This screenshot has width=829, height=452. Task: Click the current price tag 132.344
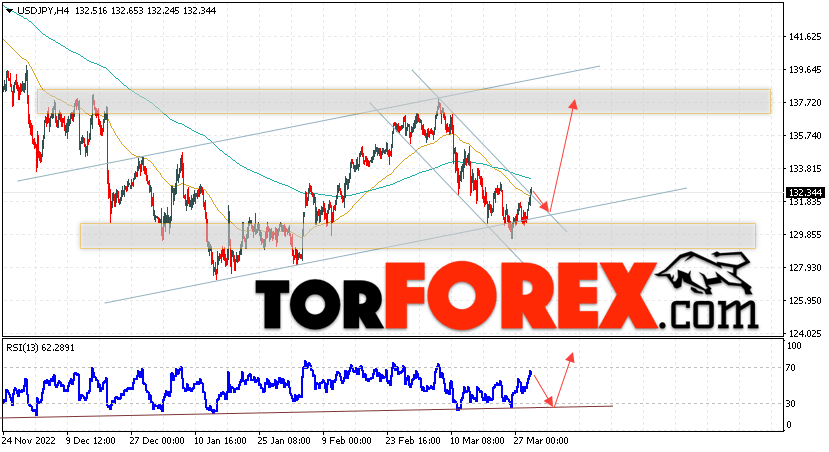[804, 193]
